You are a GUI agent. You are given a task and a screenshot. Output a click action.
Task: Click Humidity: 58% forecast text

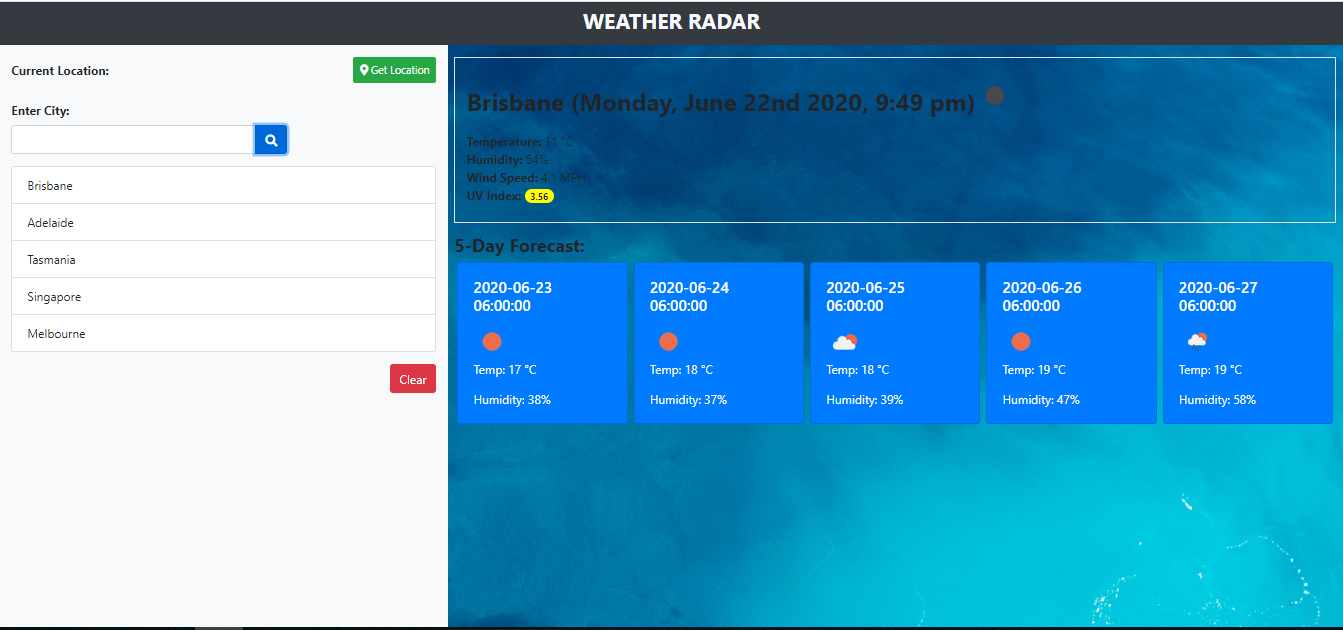(1217, 400)
